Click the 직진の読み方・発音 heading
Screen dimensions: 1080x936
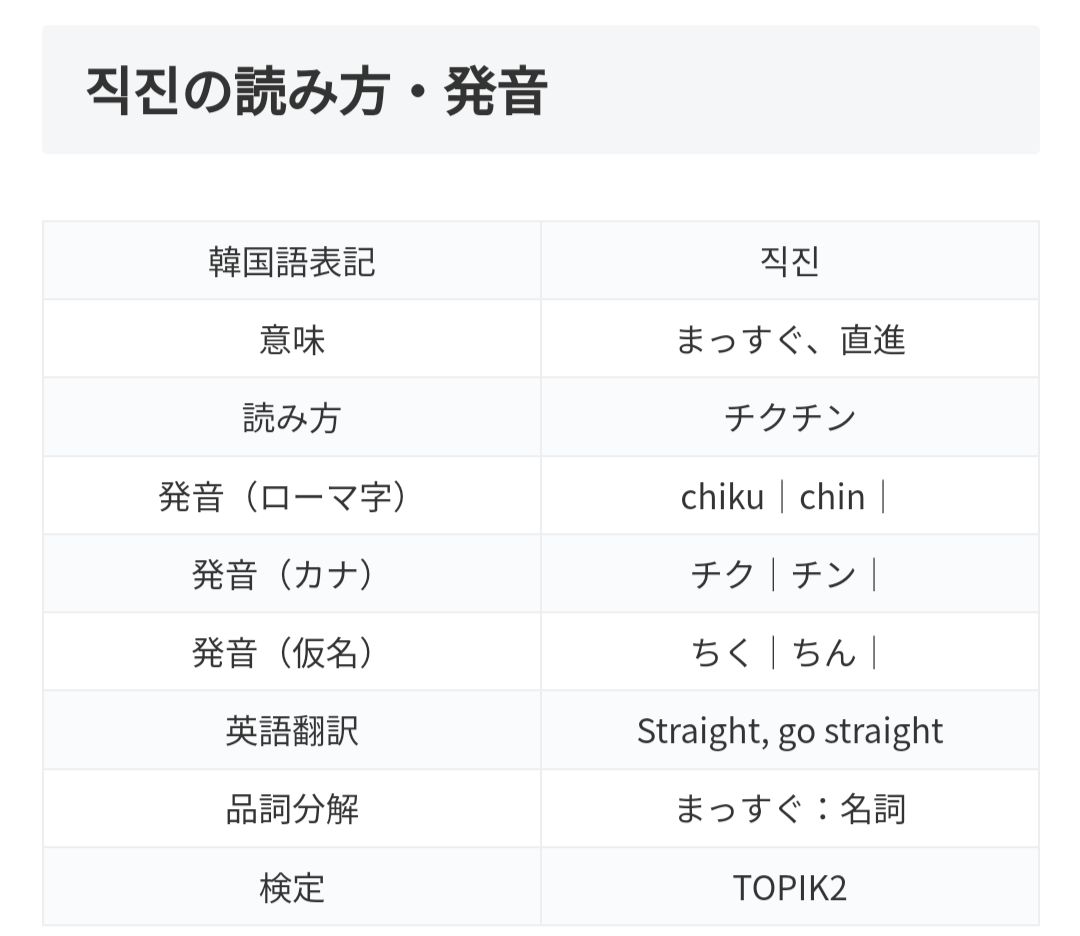click(316, 92)
